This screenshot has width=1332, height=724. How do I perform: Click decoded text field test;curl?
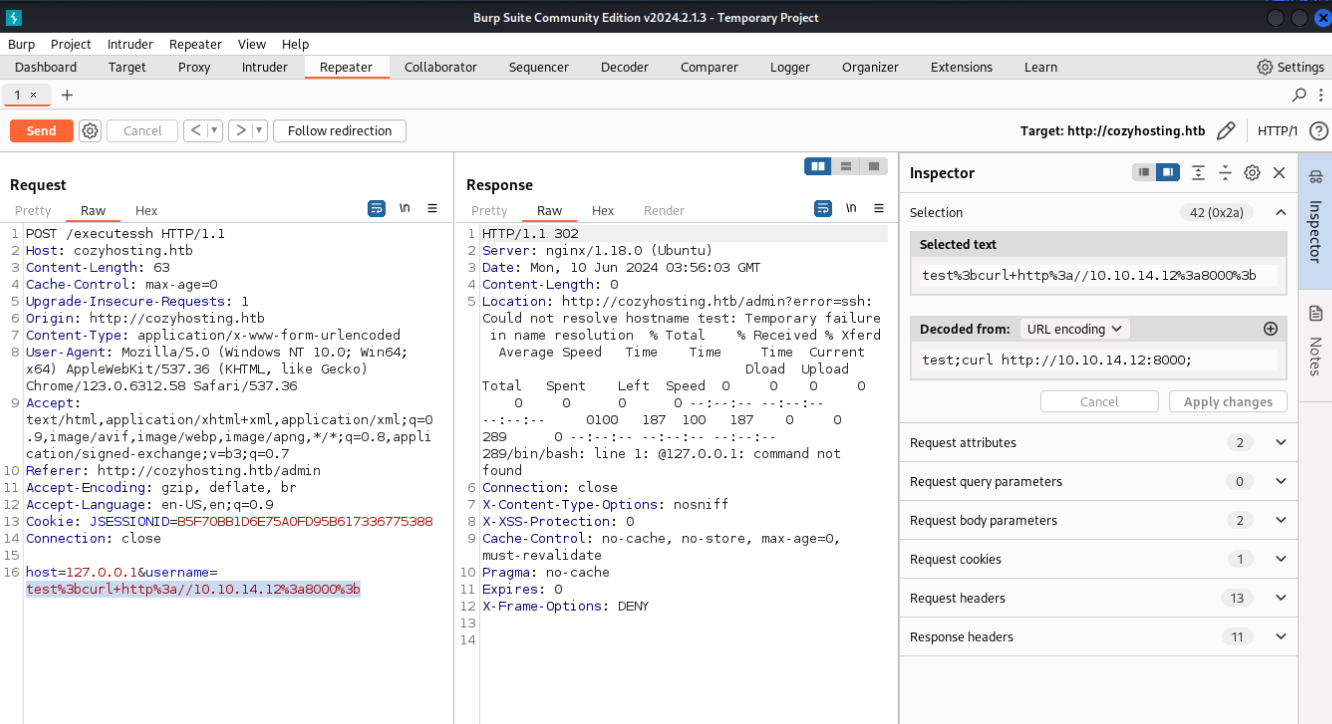tap(1098, 359)
